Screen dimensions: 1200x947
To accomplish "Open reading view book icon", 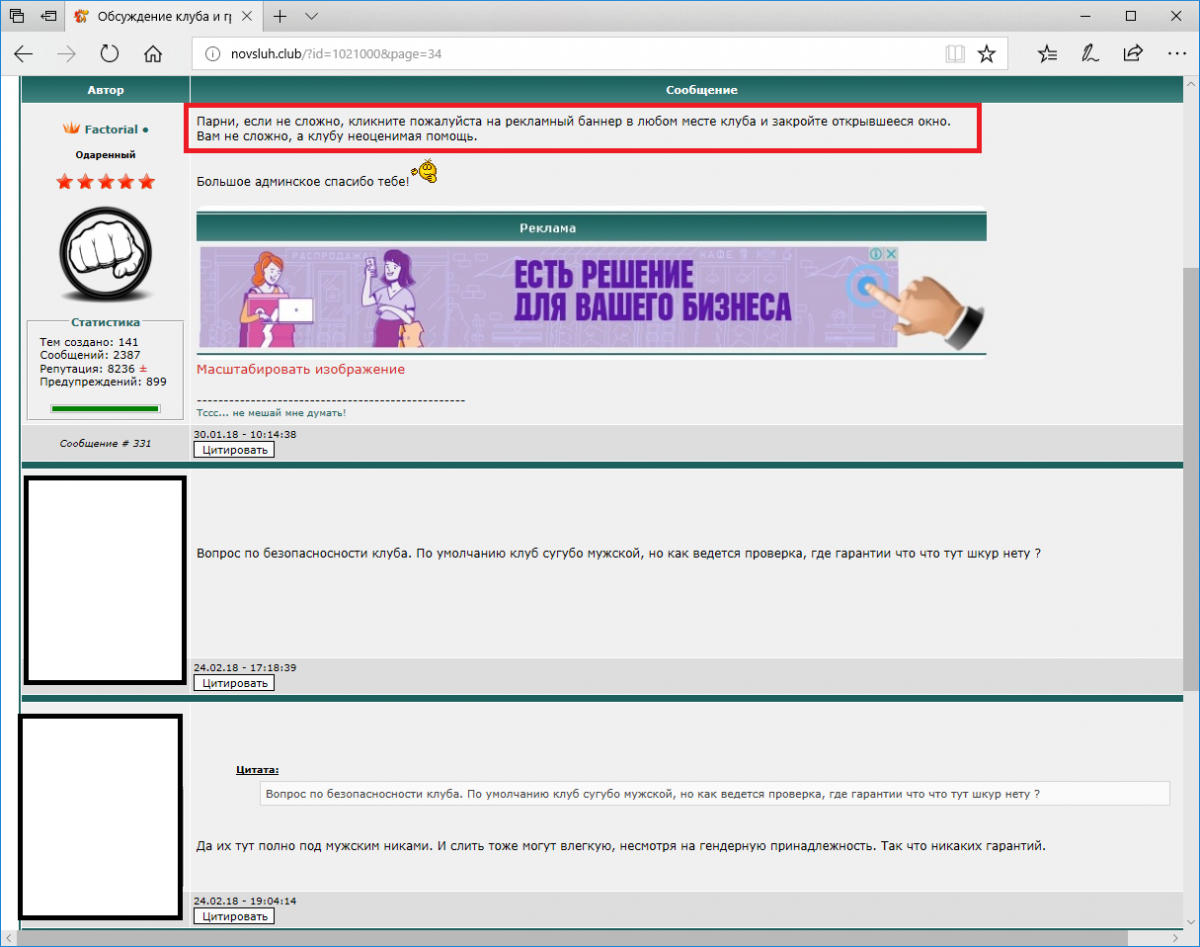I will pyautogui.click(x=955, y=54).
